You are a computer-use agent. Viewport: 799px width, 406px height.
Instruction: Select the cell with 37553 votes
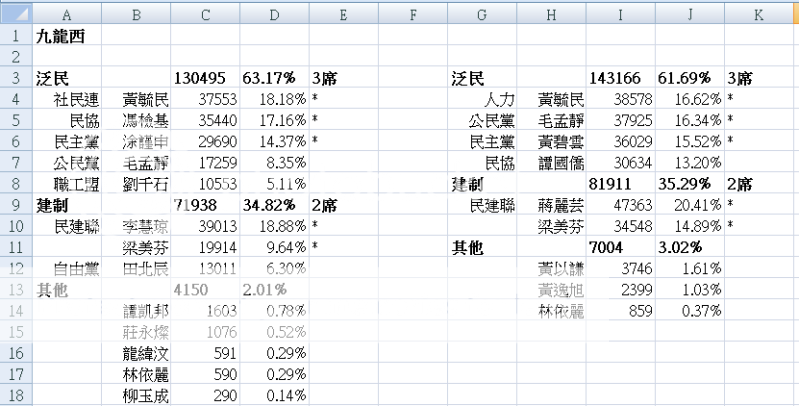205,99
